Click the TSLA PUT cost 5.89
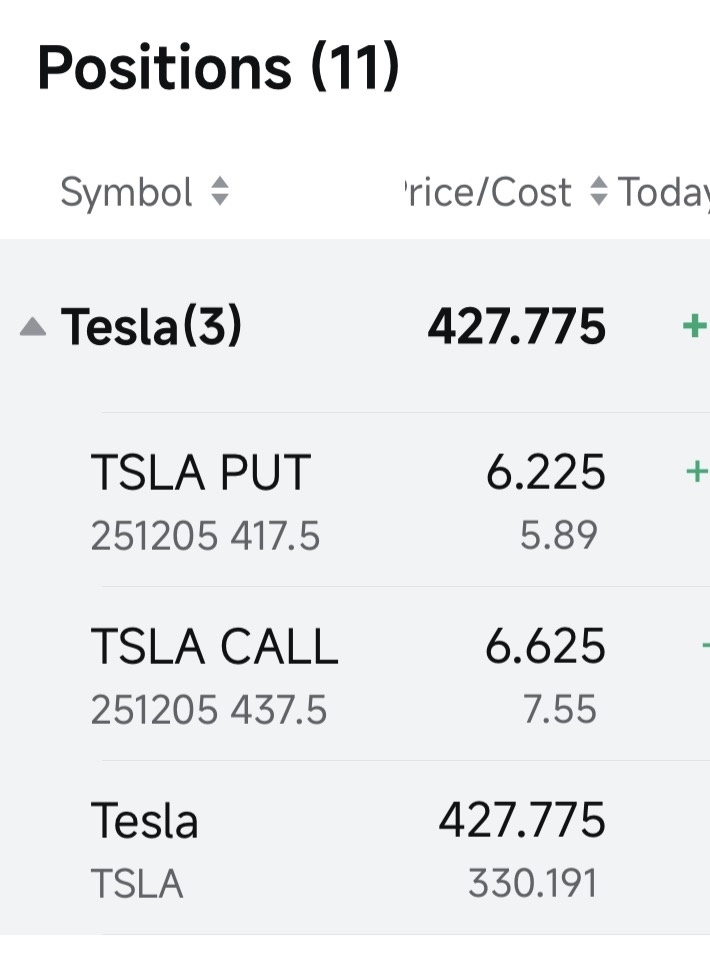The image size is (710, 957). coord(559,535)
